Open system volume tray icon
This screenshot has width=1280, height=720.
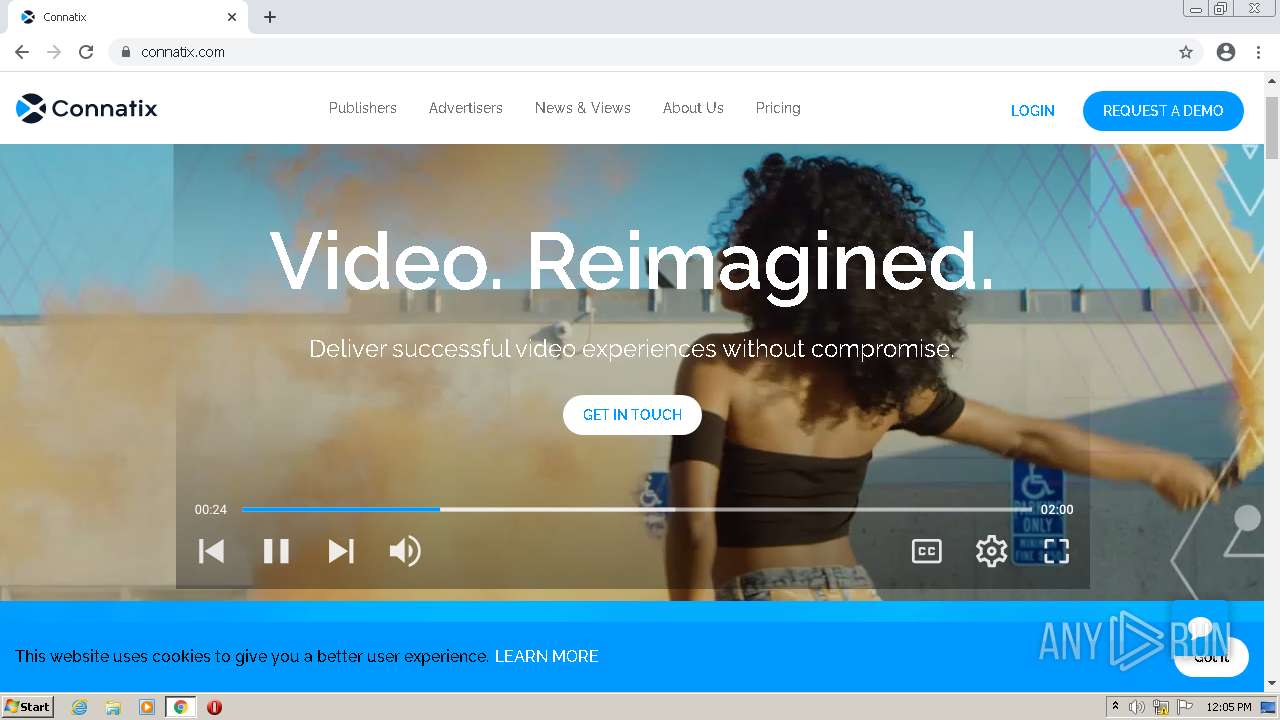(1137, 707)
